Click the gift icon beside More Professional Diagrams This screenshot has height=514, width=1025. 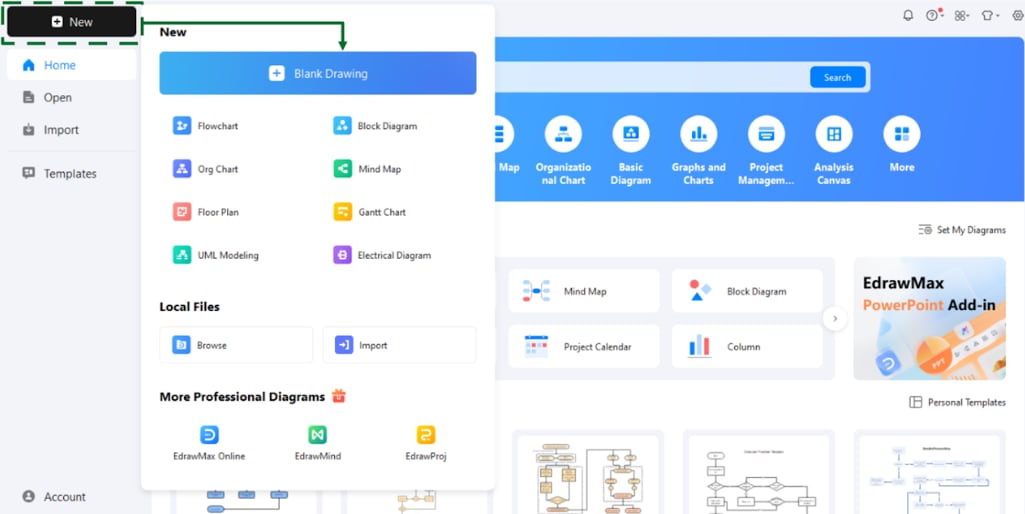[339, 396]
